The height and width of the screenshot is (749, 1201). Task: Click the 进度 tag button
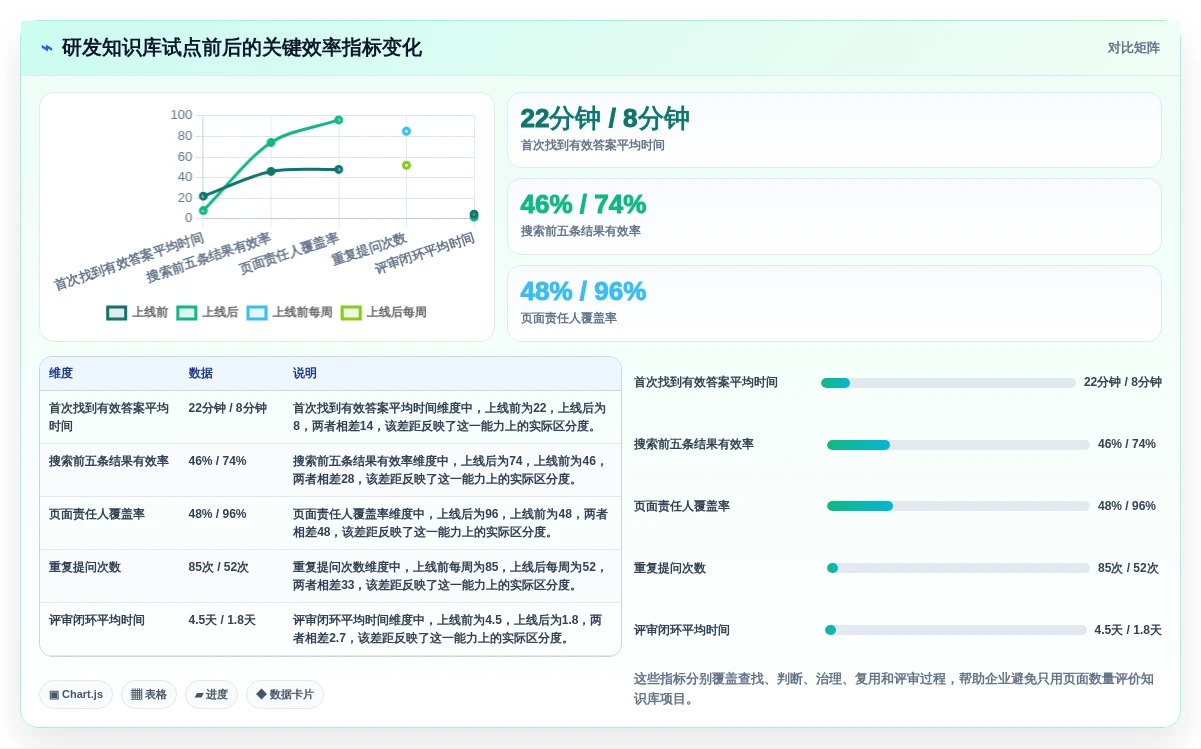tap(211, 694)
